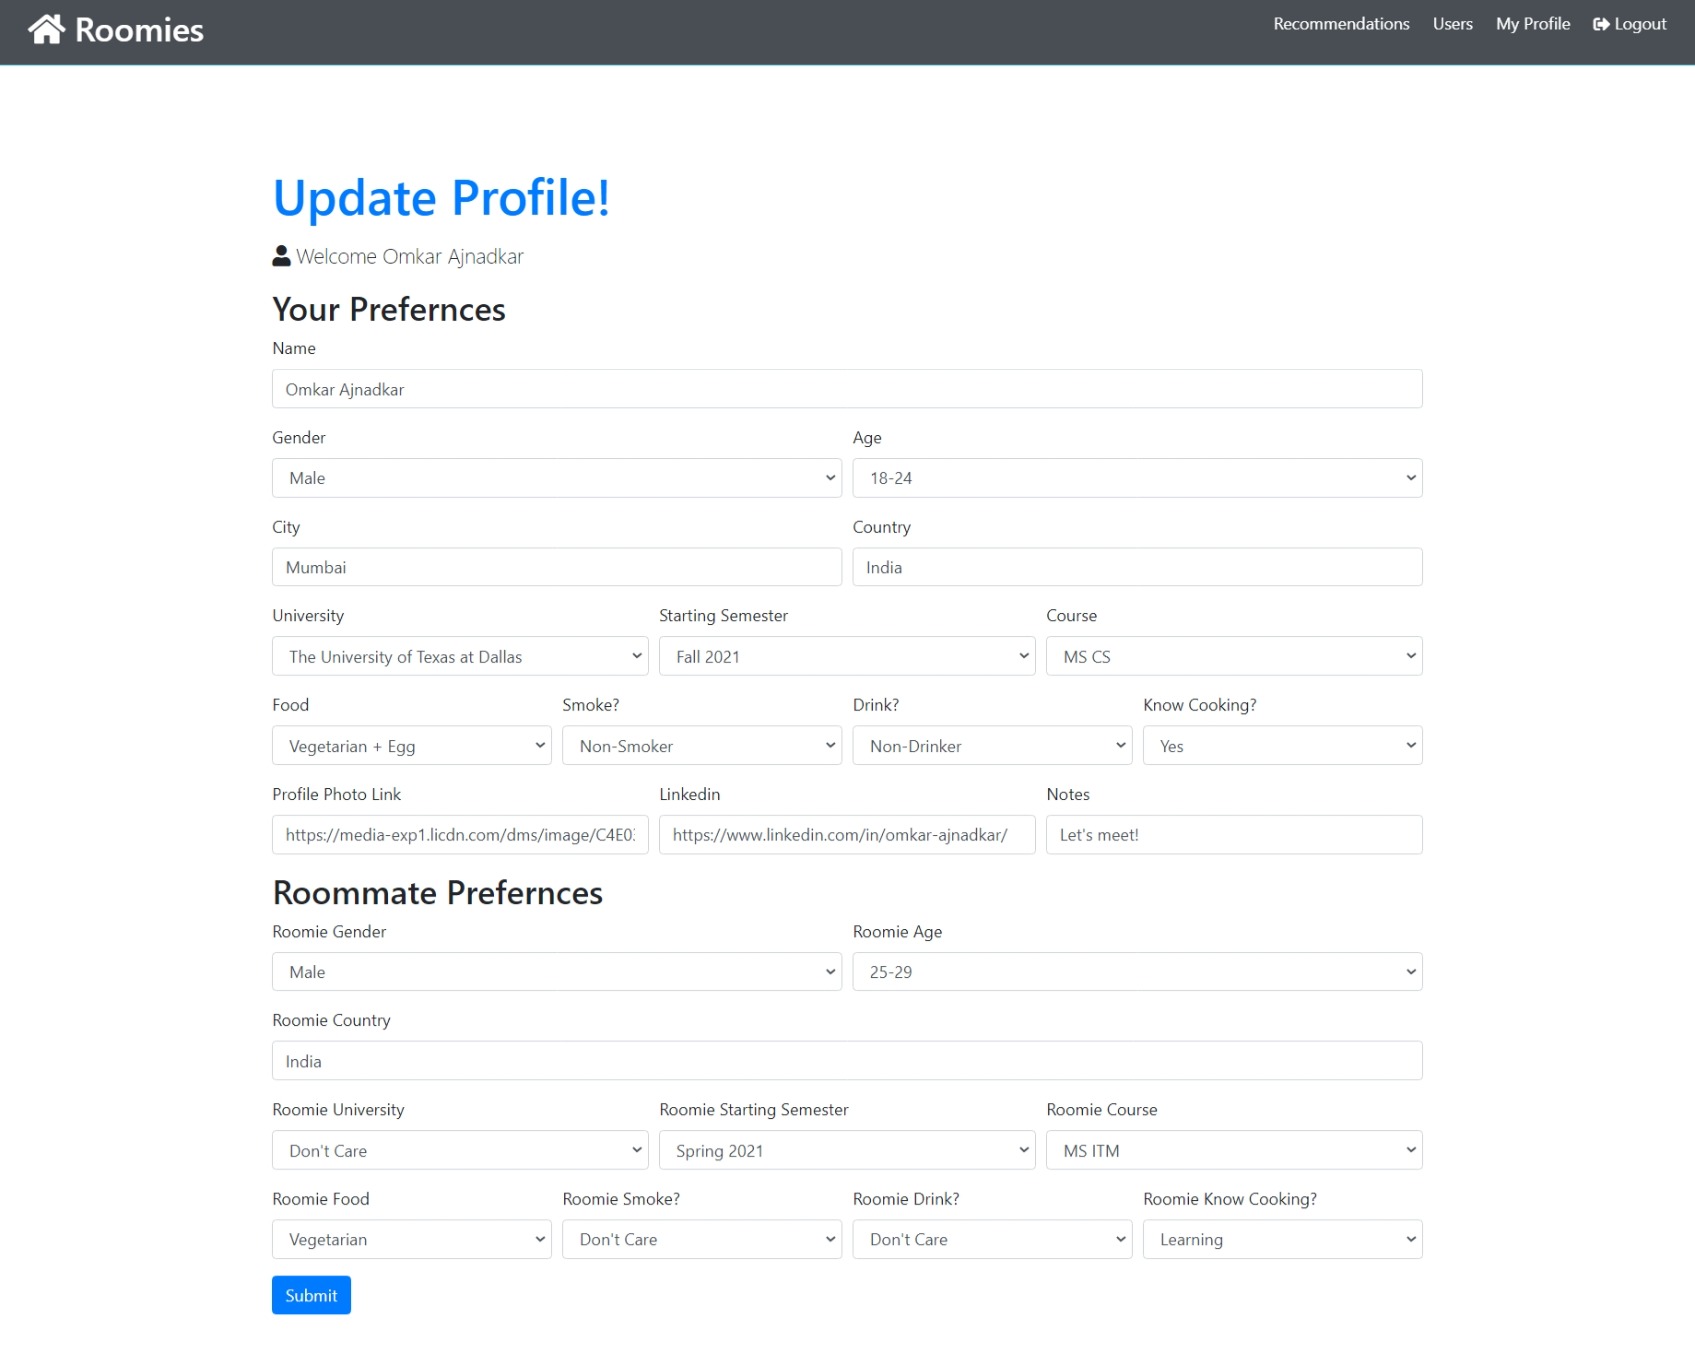Open the Recommendations page
The image size is (1695, 1364).
click(x=1341, y=24)
